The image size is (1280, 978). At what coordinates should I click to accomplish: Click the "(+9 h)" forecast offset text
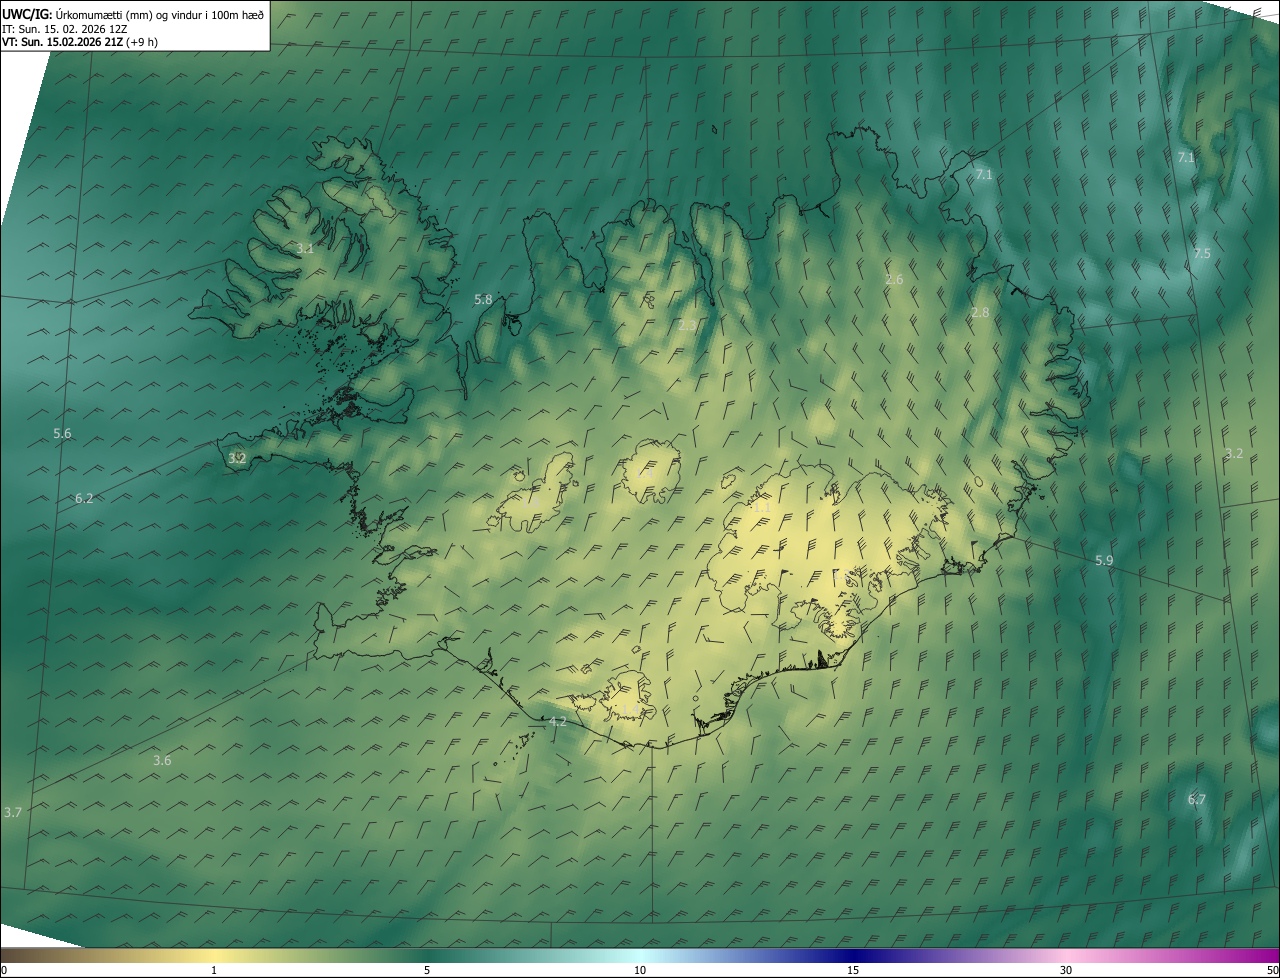[142, 42]
